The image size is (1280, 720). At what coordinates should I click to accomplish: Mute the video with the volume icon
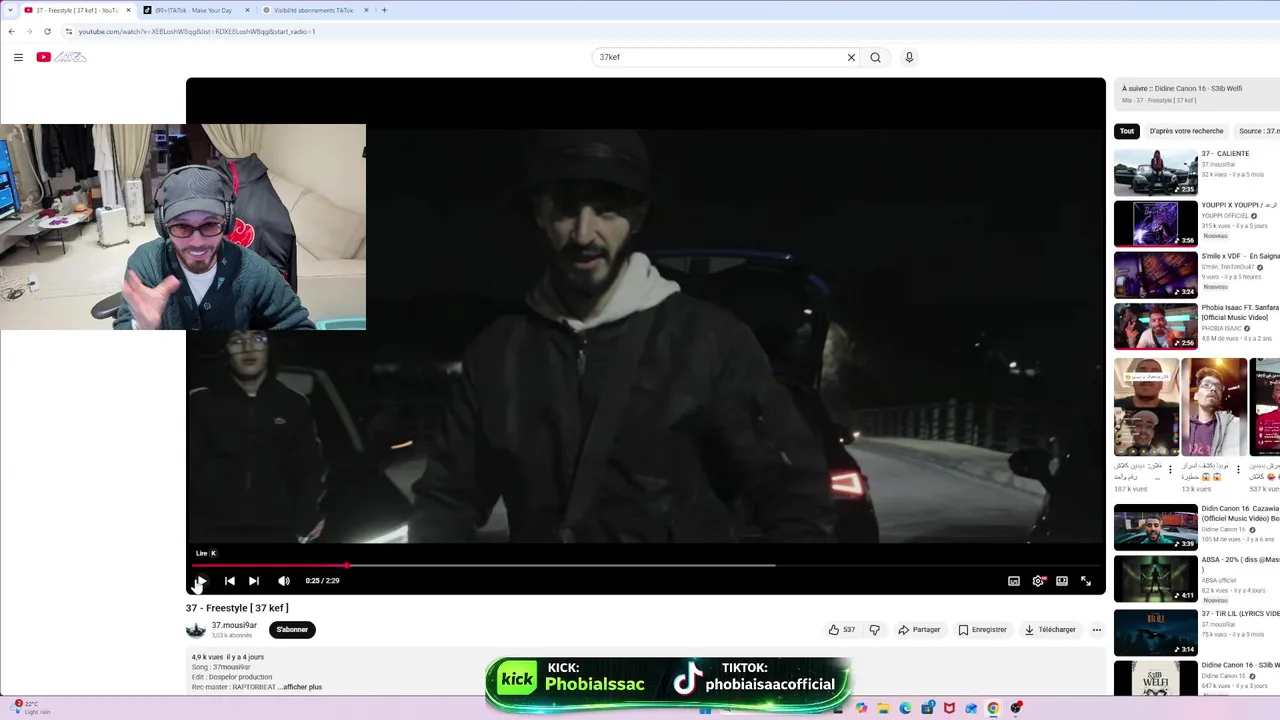point(284,581)
